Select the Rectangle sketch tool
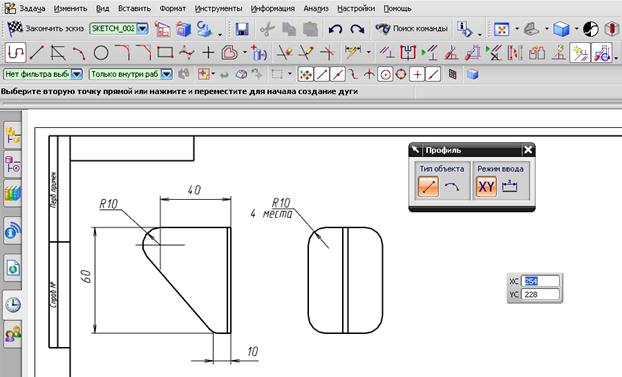The height and width of the screenshot is (377, 622). pos(165,52)
